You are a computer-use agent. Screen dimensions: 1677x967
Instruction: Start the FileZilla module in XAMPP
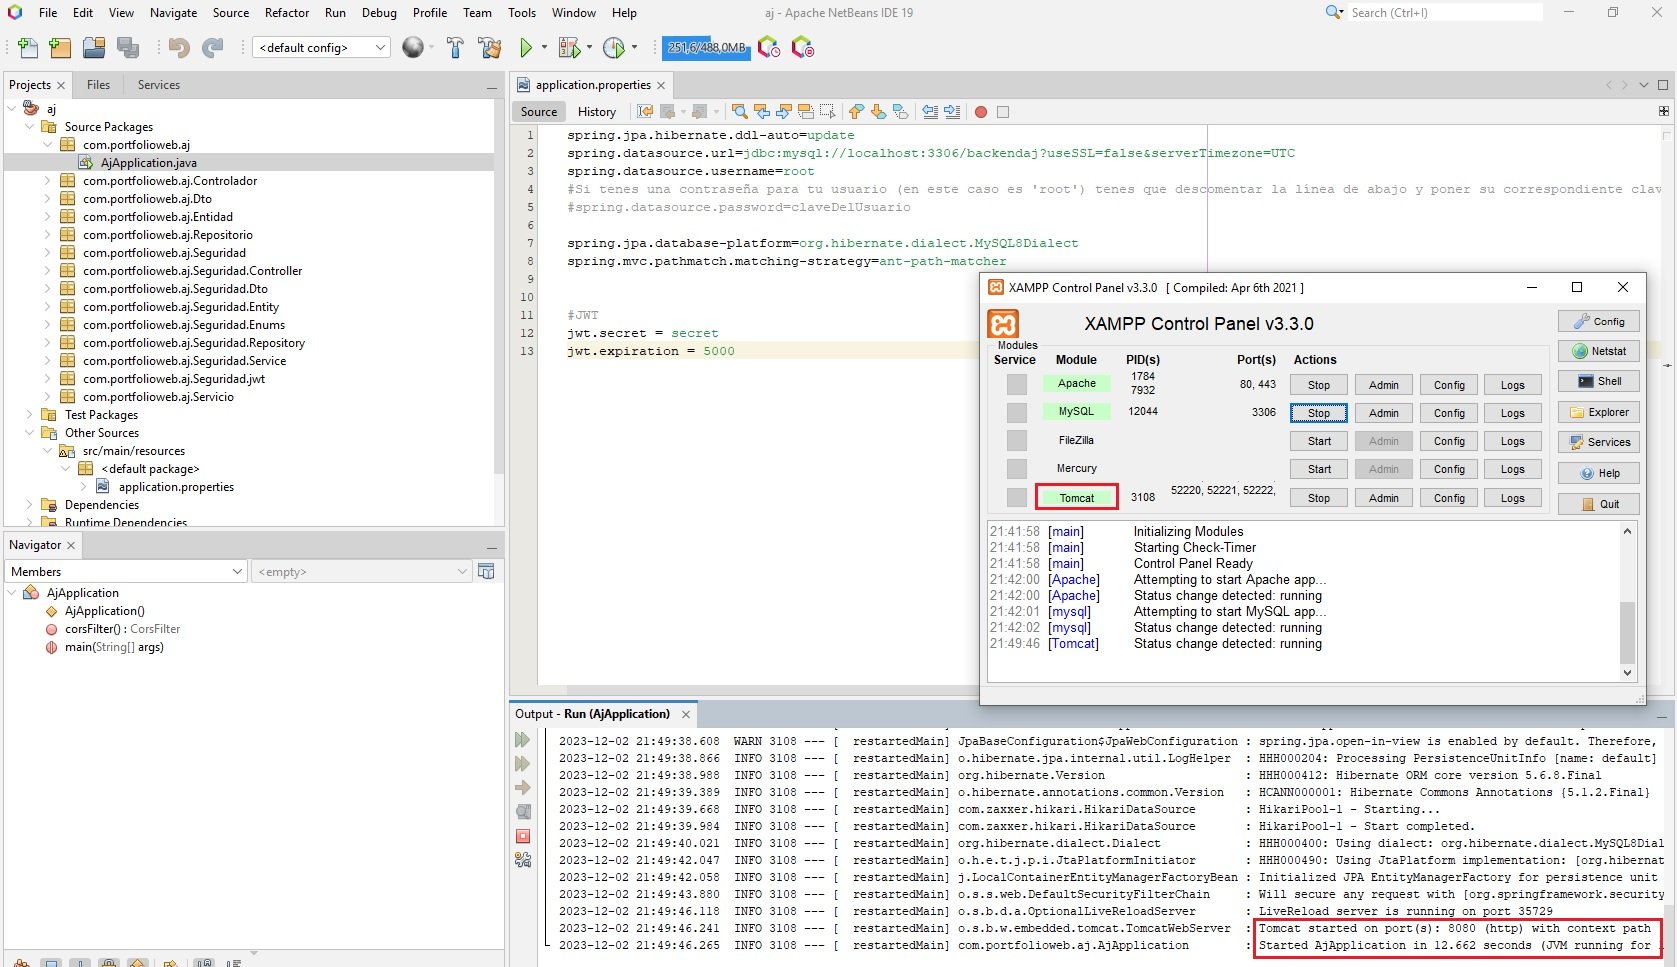pos(1319,441)
